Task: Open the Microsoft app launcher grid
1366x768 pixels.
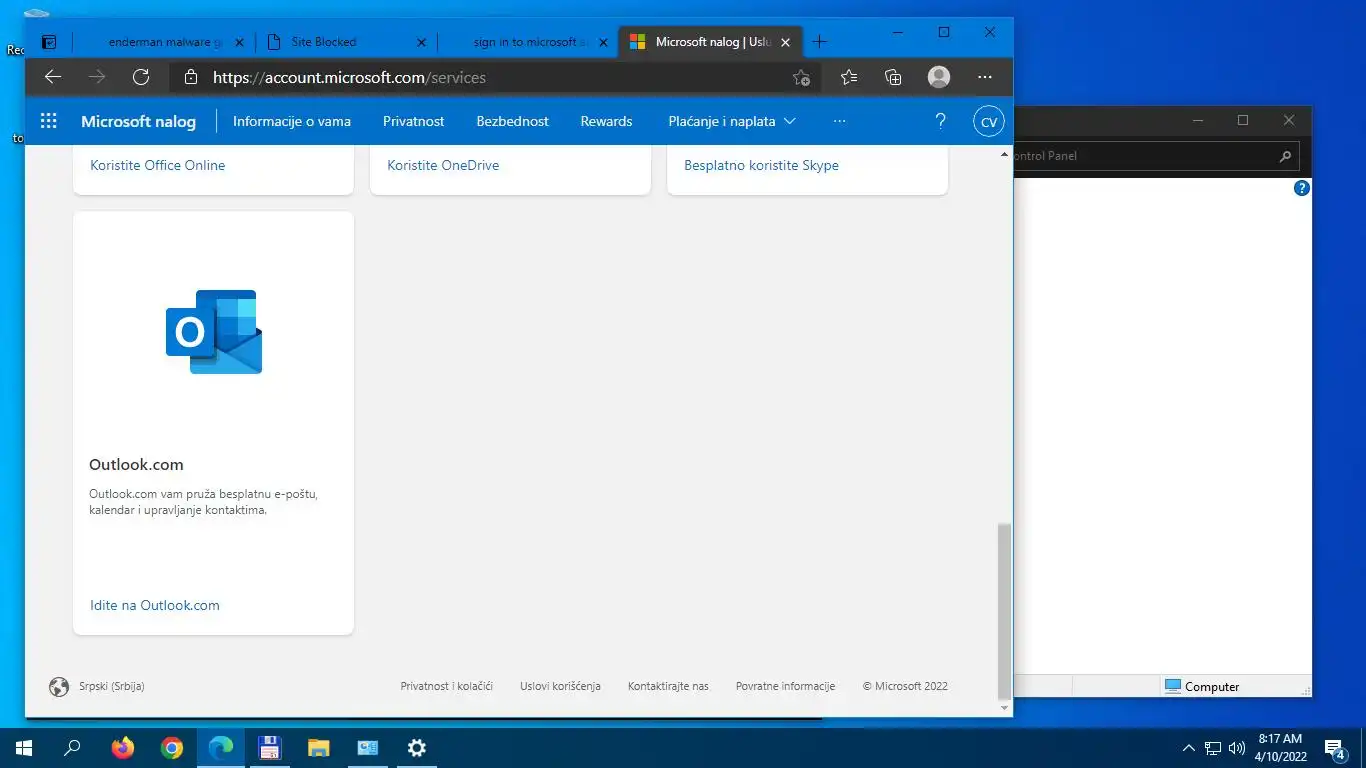Action: tap(48, 121)
